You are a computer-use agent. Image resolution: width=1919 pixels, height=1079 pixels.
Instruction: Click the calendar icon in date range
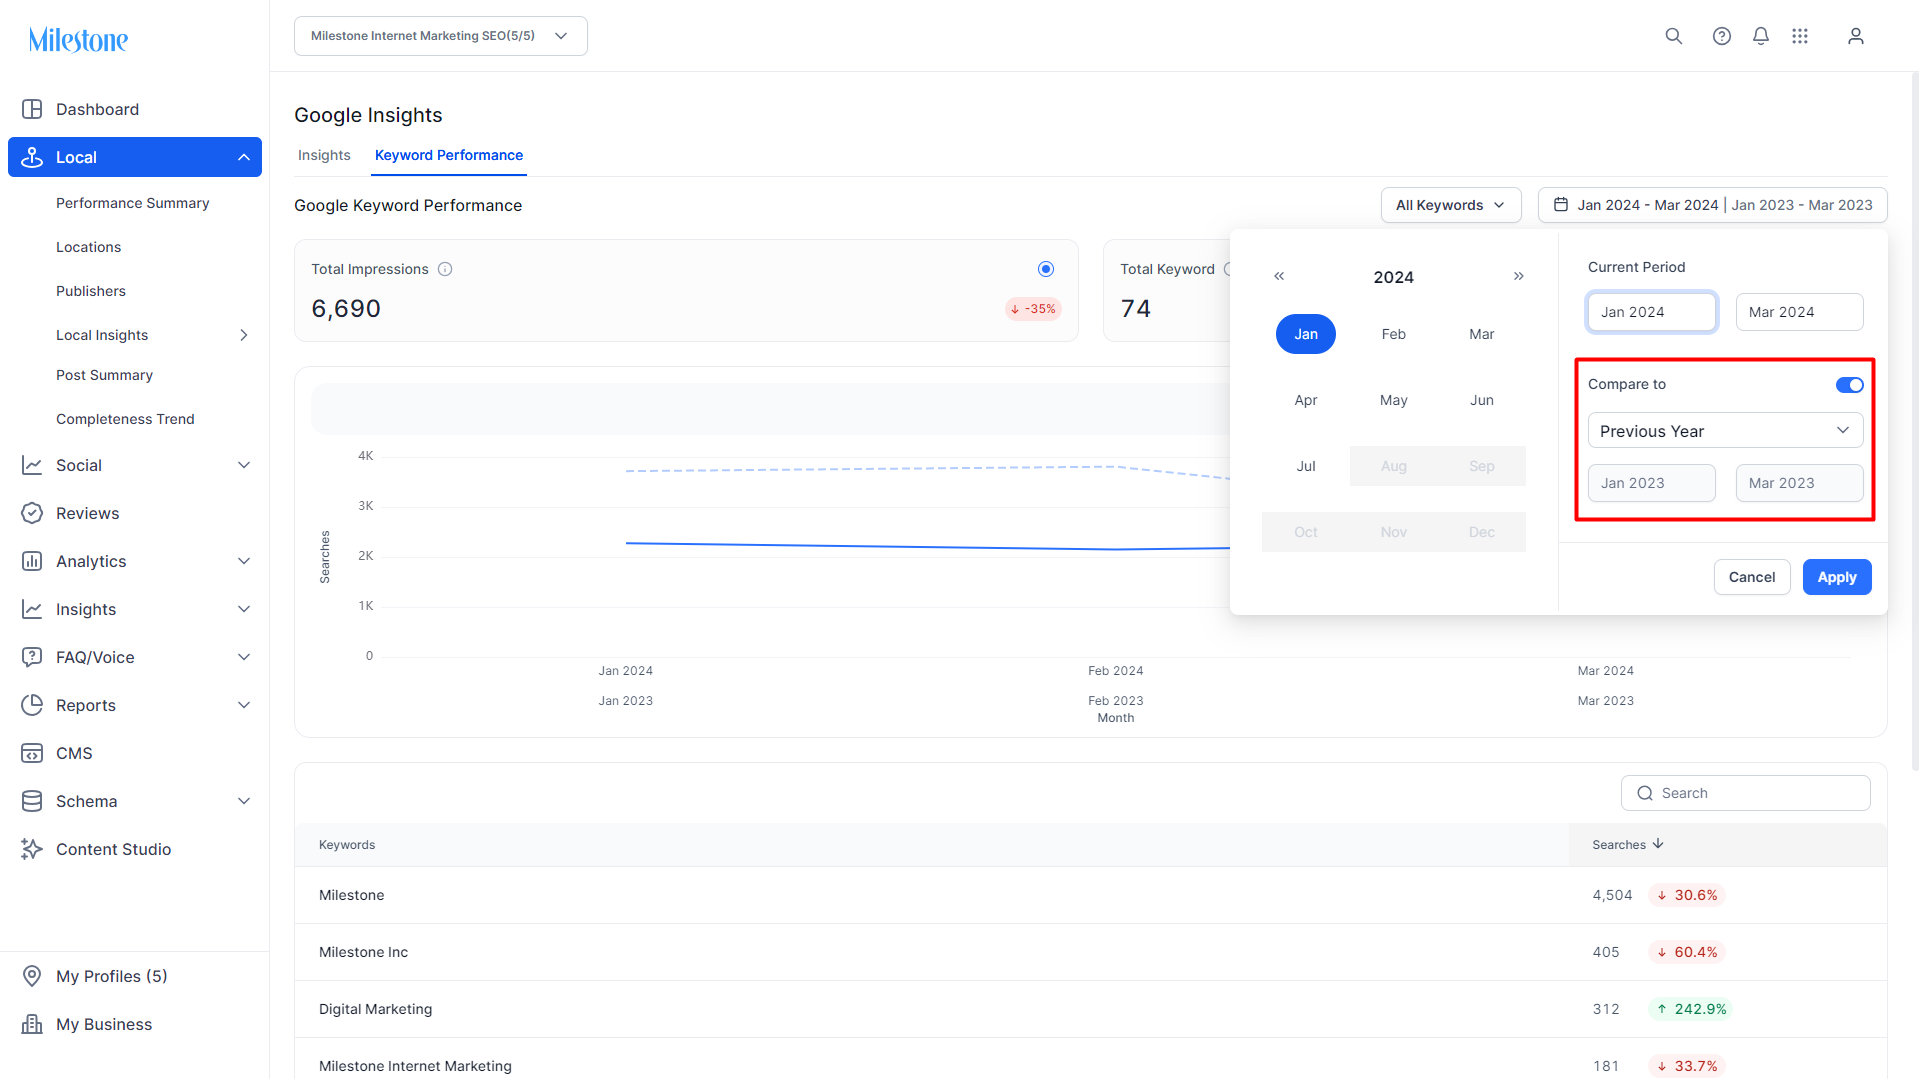click(1561, 205)
